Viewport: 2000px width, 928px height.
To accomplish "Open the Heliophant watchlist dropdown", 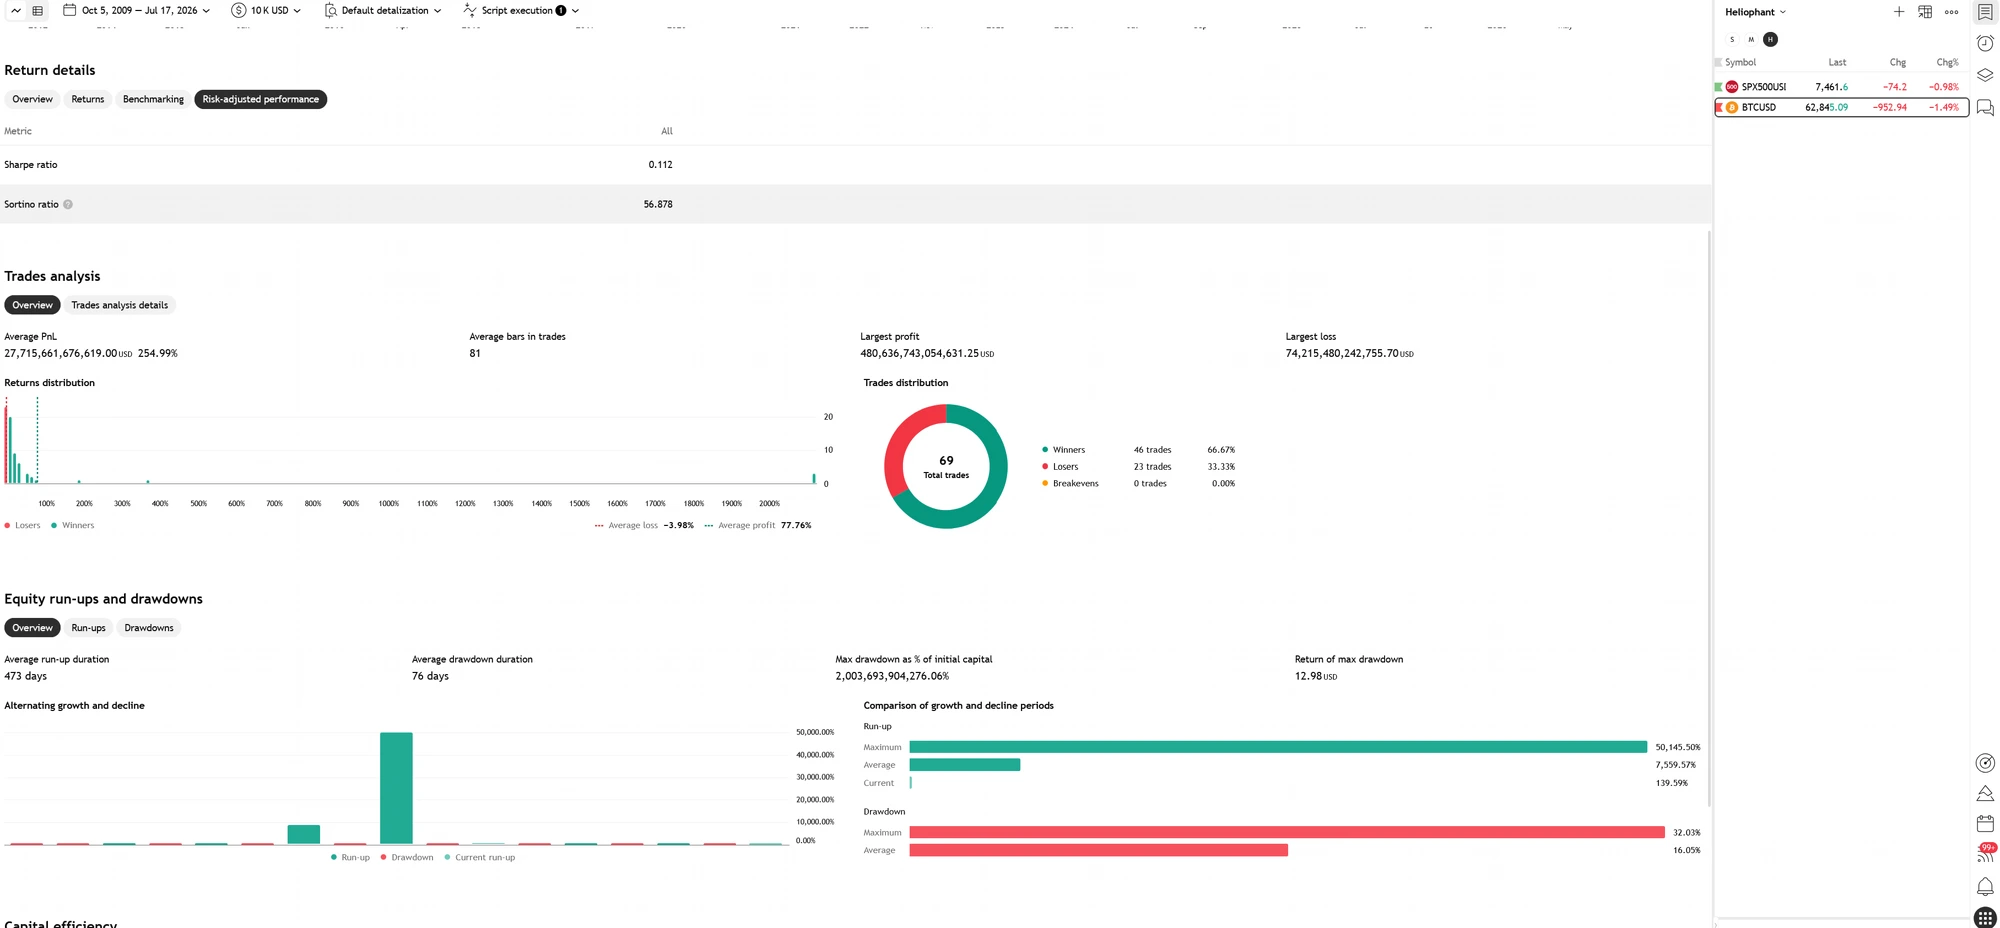I will tap(1755, 12).
